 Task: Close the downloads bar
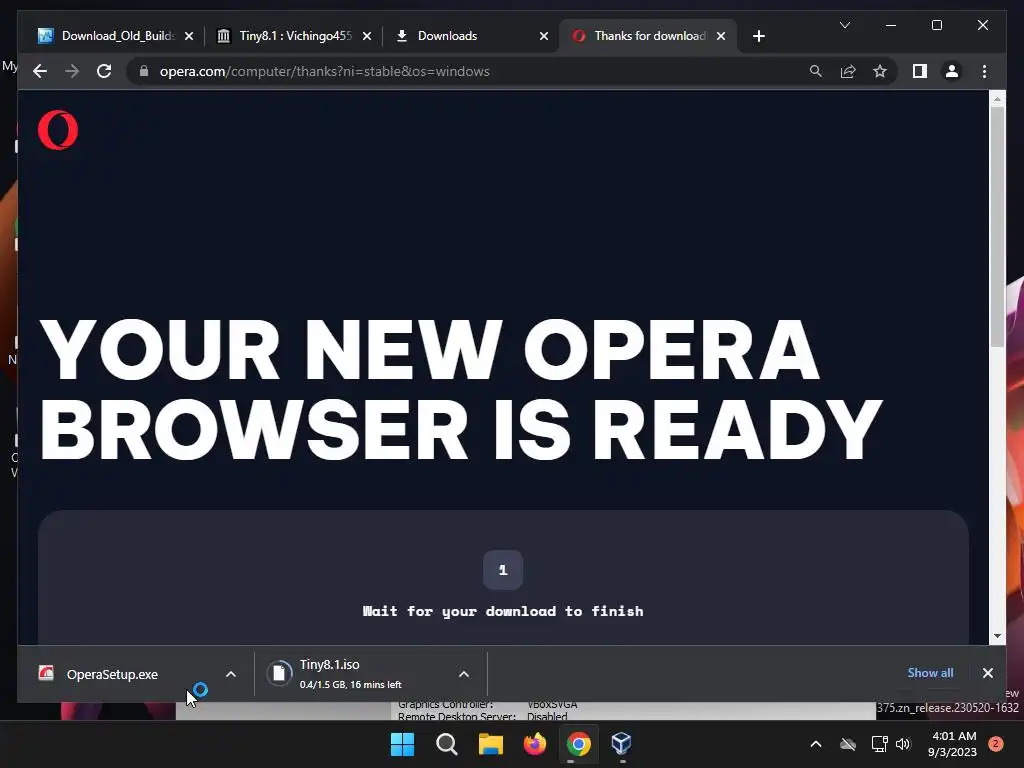coord(987,673)
